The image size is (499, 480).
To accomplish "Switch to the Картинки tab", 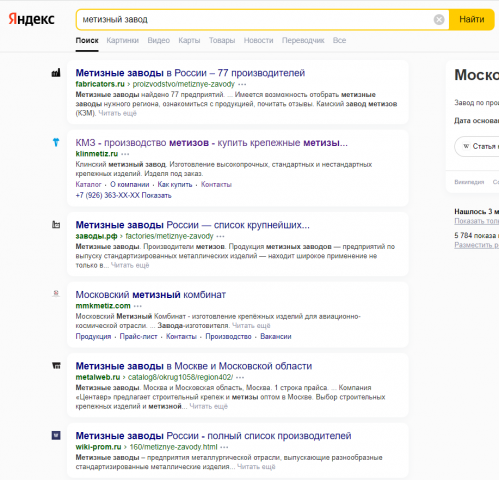I will (123, 40).
